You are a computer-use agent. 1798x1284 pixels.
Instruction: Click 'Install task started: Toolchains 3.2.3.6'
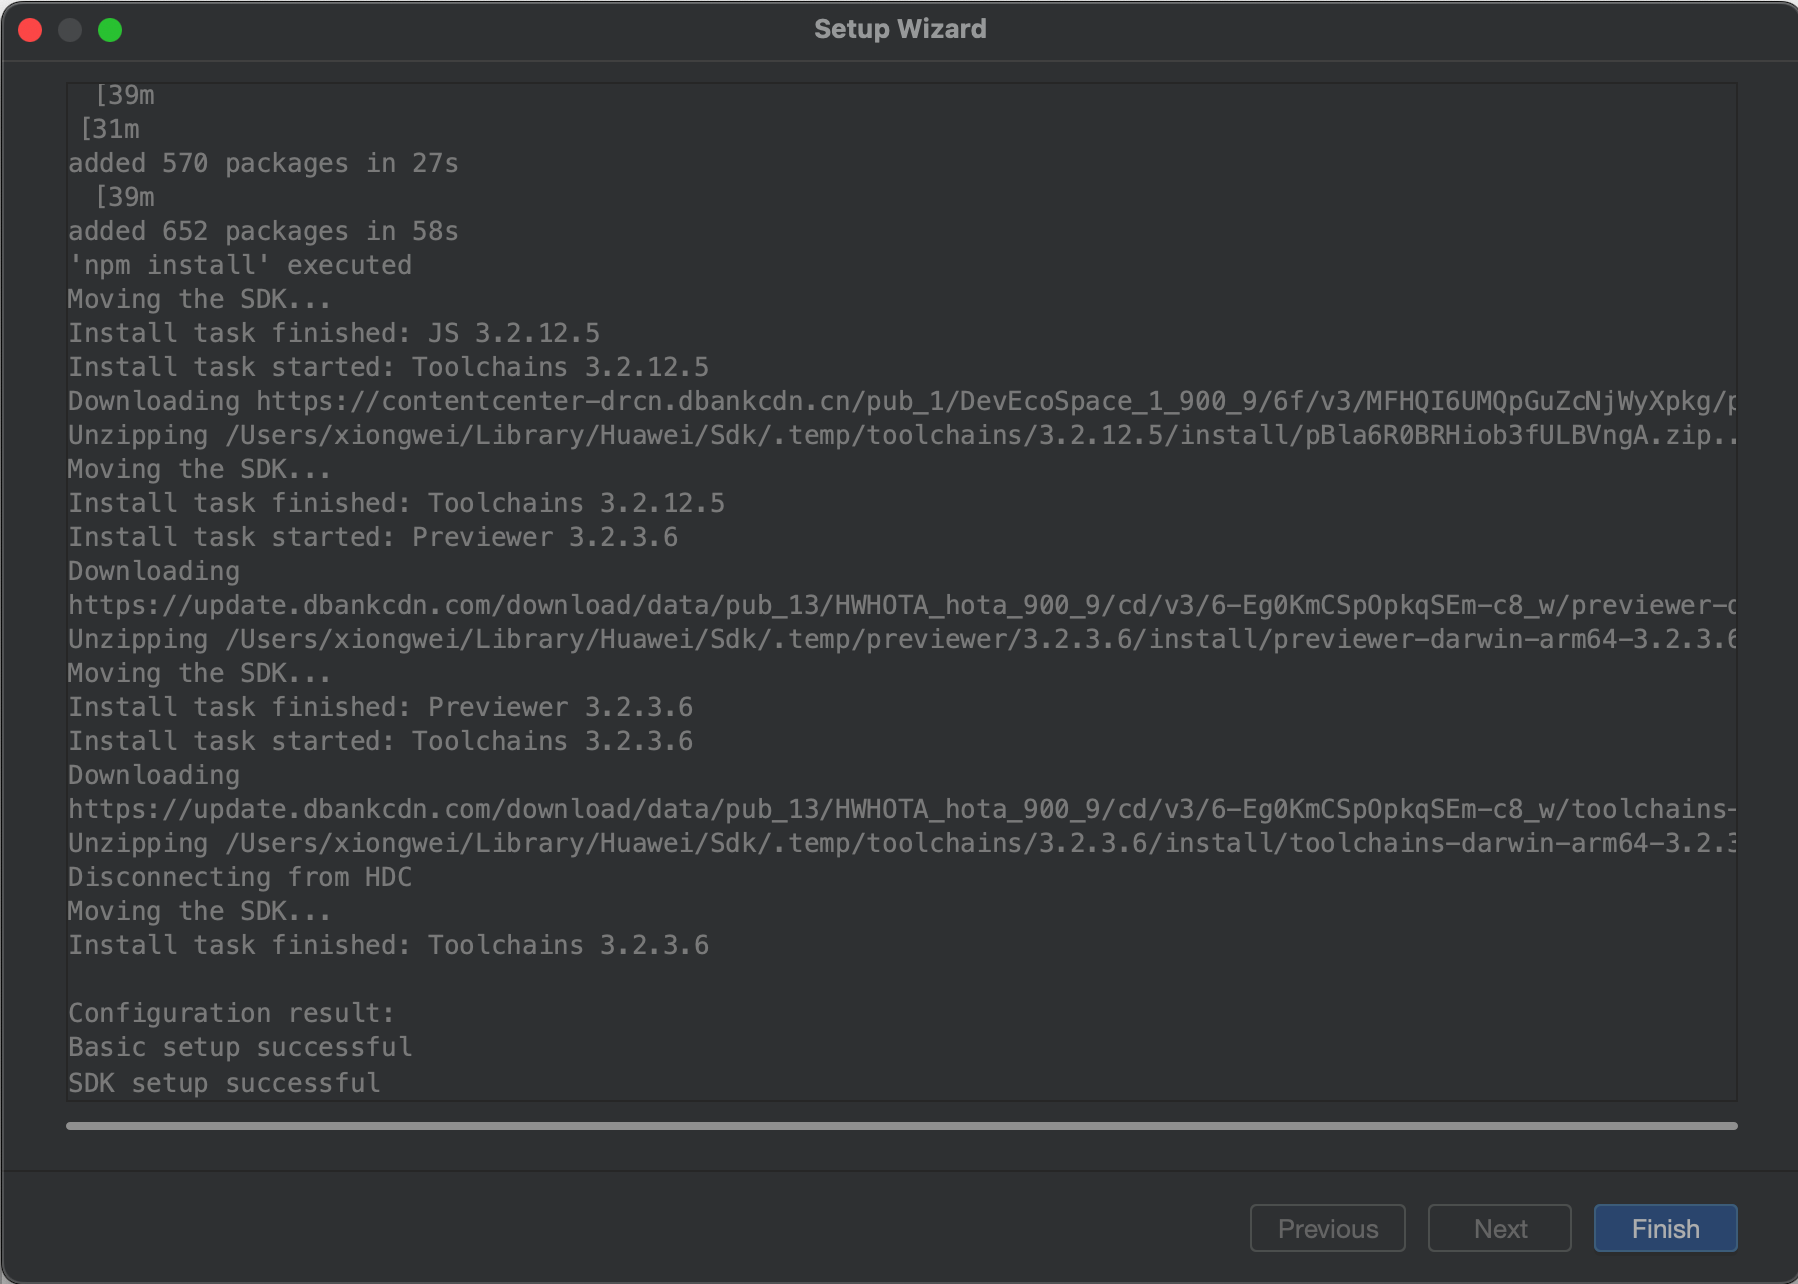(380, 741)
